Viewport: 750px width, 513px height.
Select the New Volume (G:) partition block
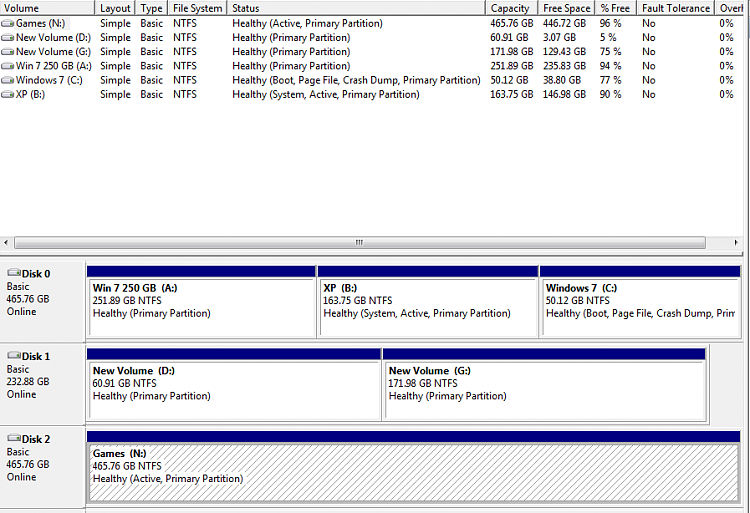click(544, 384)
